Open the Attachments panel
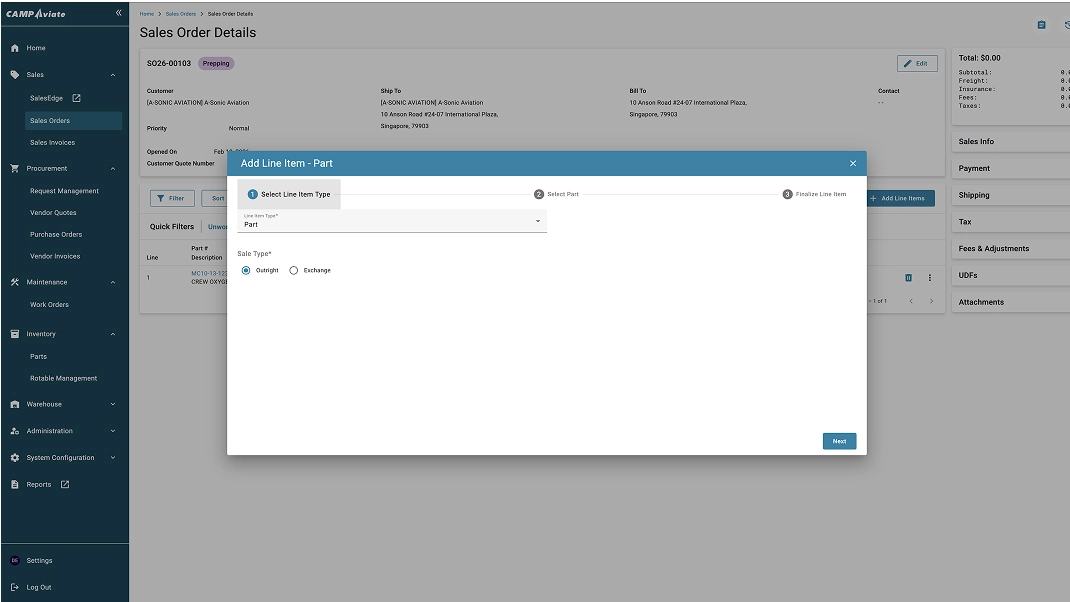 point(1011,302)
